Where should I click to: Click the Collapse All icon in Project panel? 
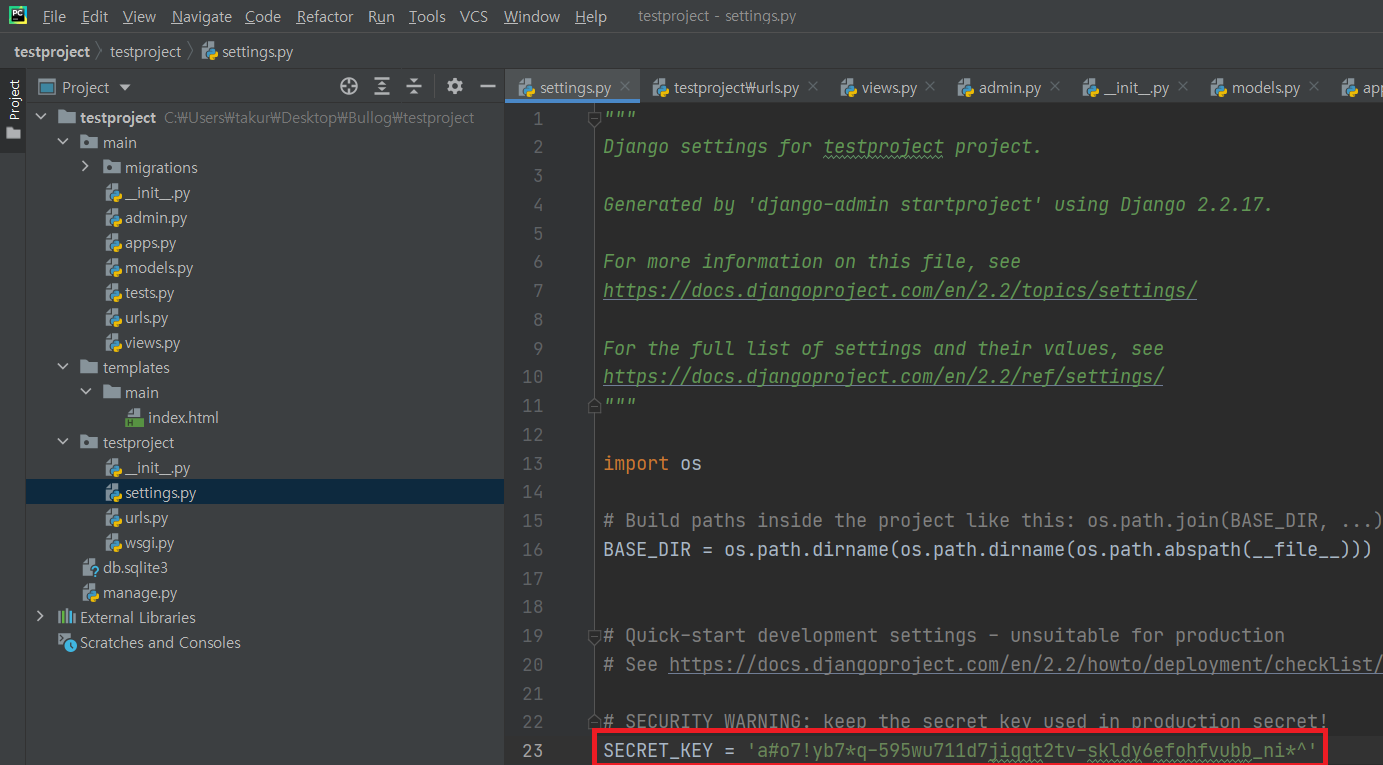(414, 87)
